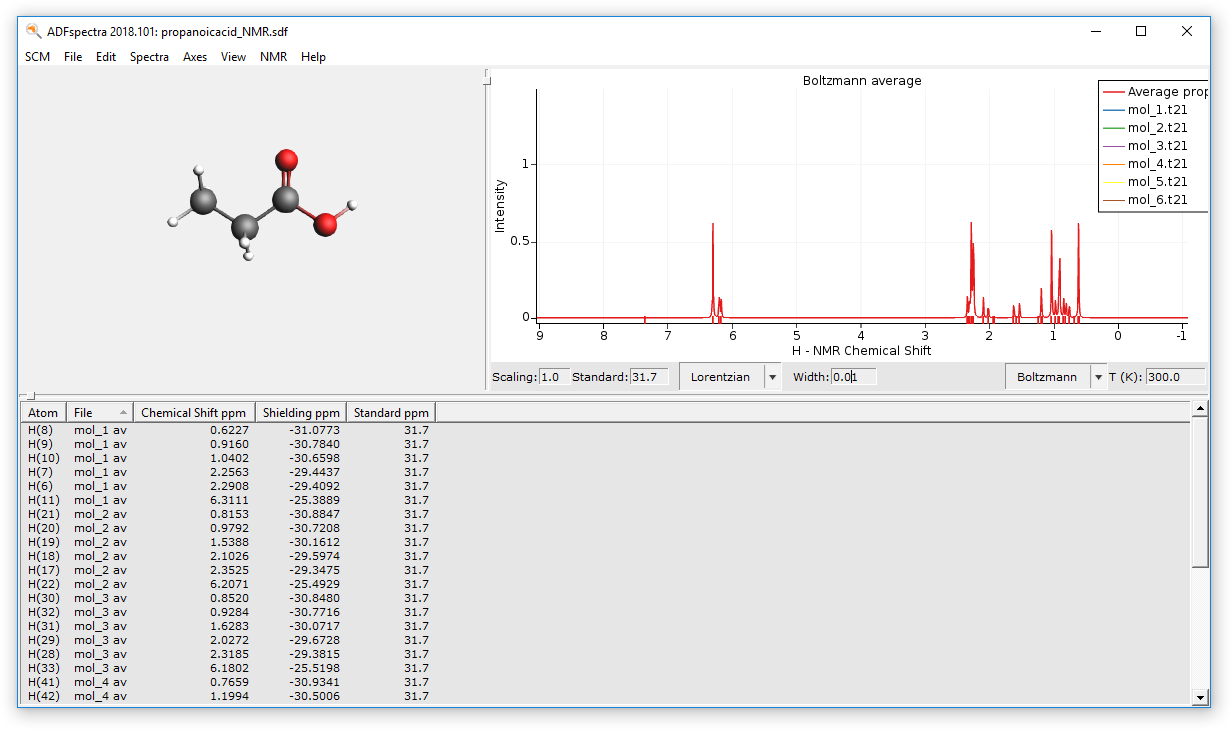Select the Lorentzian broadening button
The width and height of the screenshot is (1232, 730).
click(721, 377)
